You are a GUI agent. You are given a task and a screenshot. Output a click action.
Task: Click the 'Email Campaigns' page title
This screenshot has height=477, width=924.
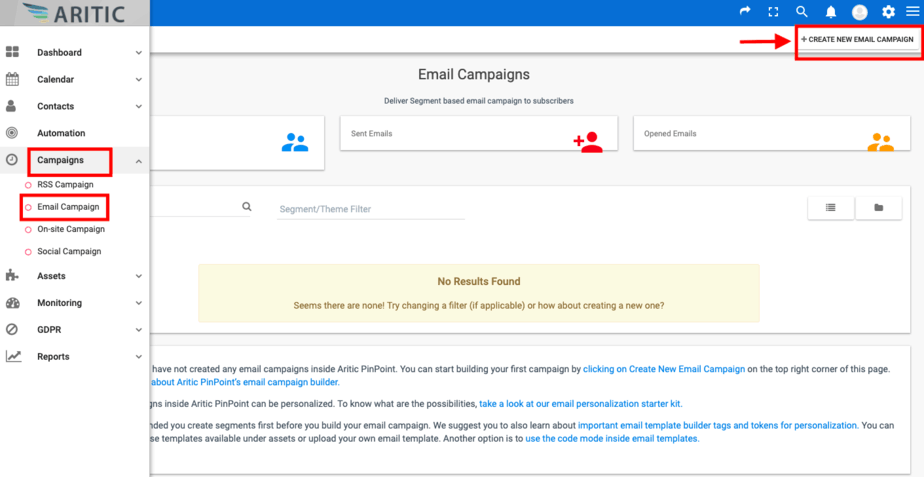[474, 74]
